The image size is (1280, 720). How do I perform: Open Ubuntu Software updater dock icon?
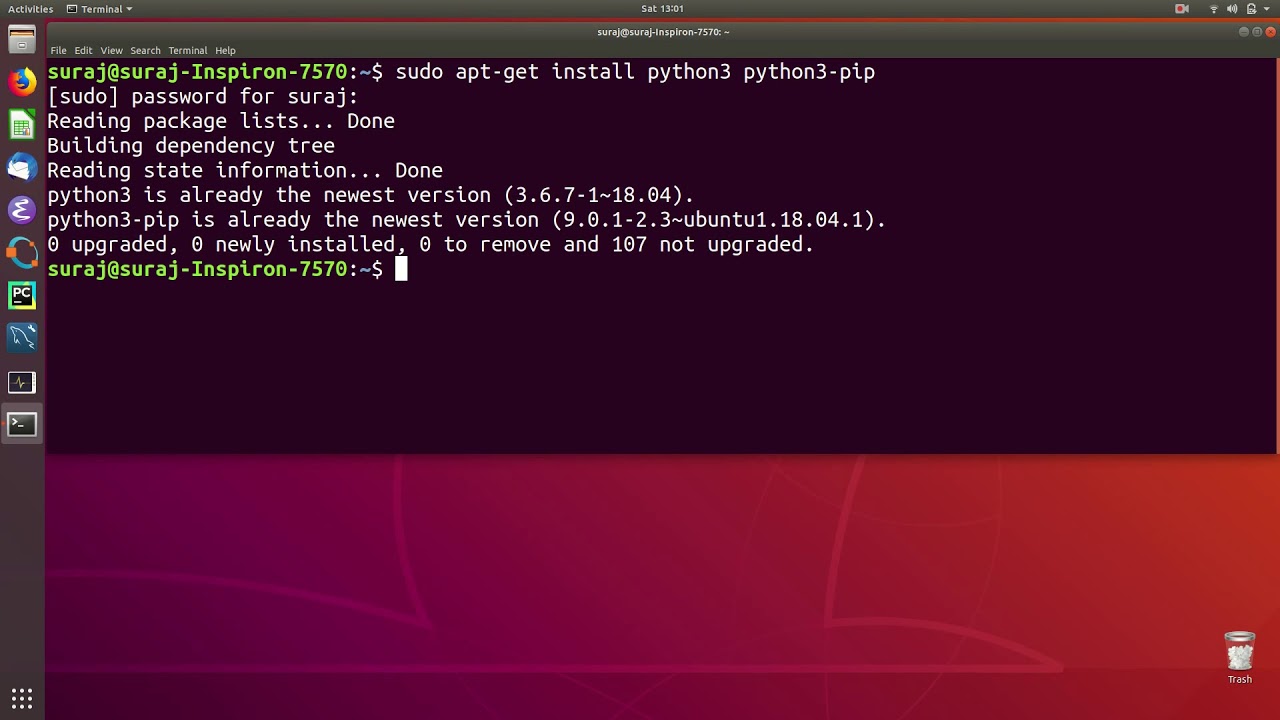click(x=21, y=253)
